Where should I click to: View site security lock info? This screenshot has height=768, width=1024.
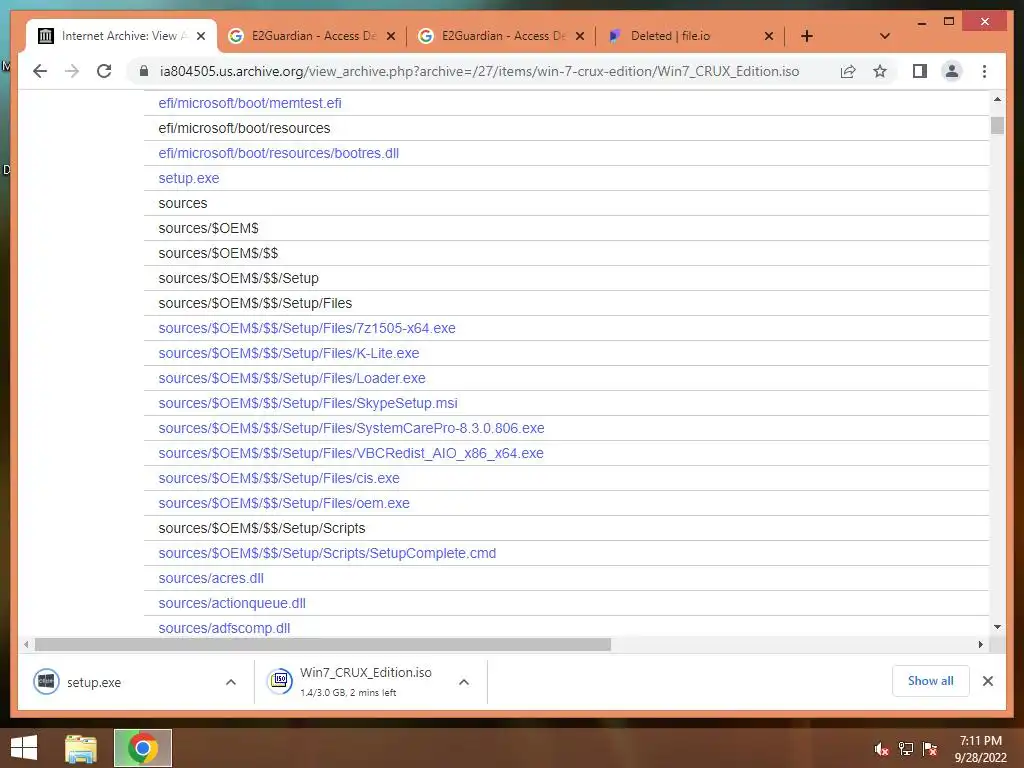tap(144, 71)
